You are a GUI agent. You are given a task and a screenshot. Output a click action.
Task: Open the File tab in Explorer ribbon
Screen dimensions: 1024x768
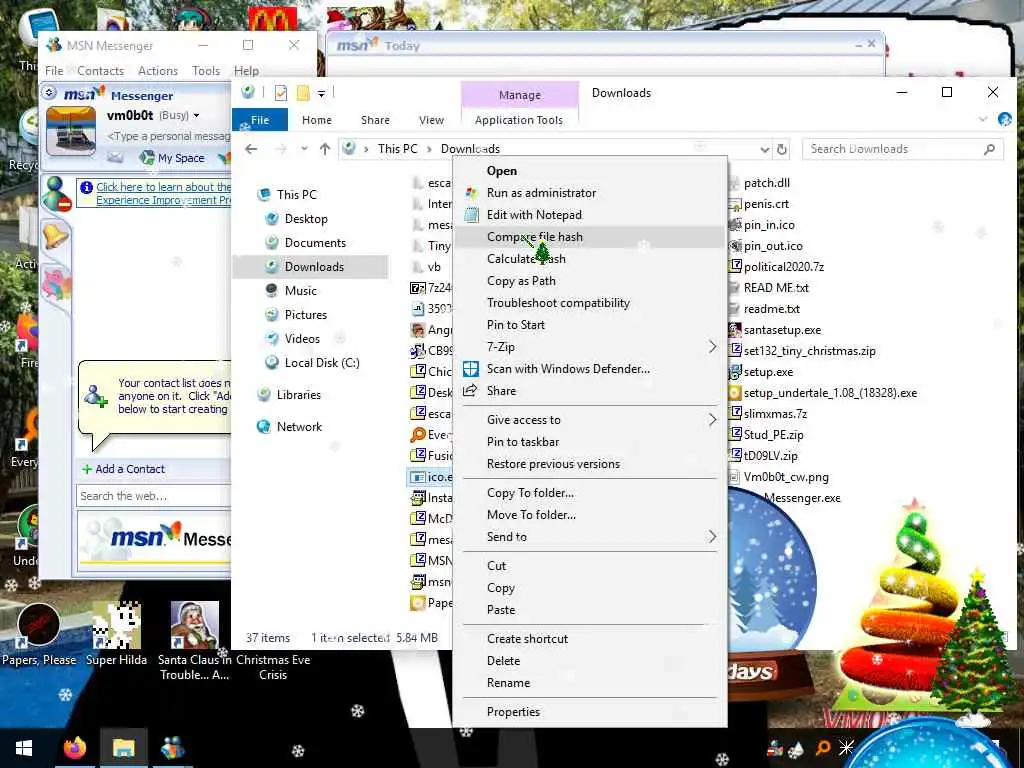[260, 120]
